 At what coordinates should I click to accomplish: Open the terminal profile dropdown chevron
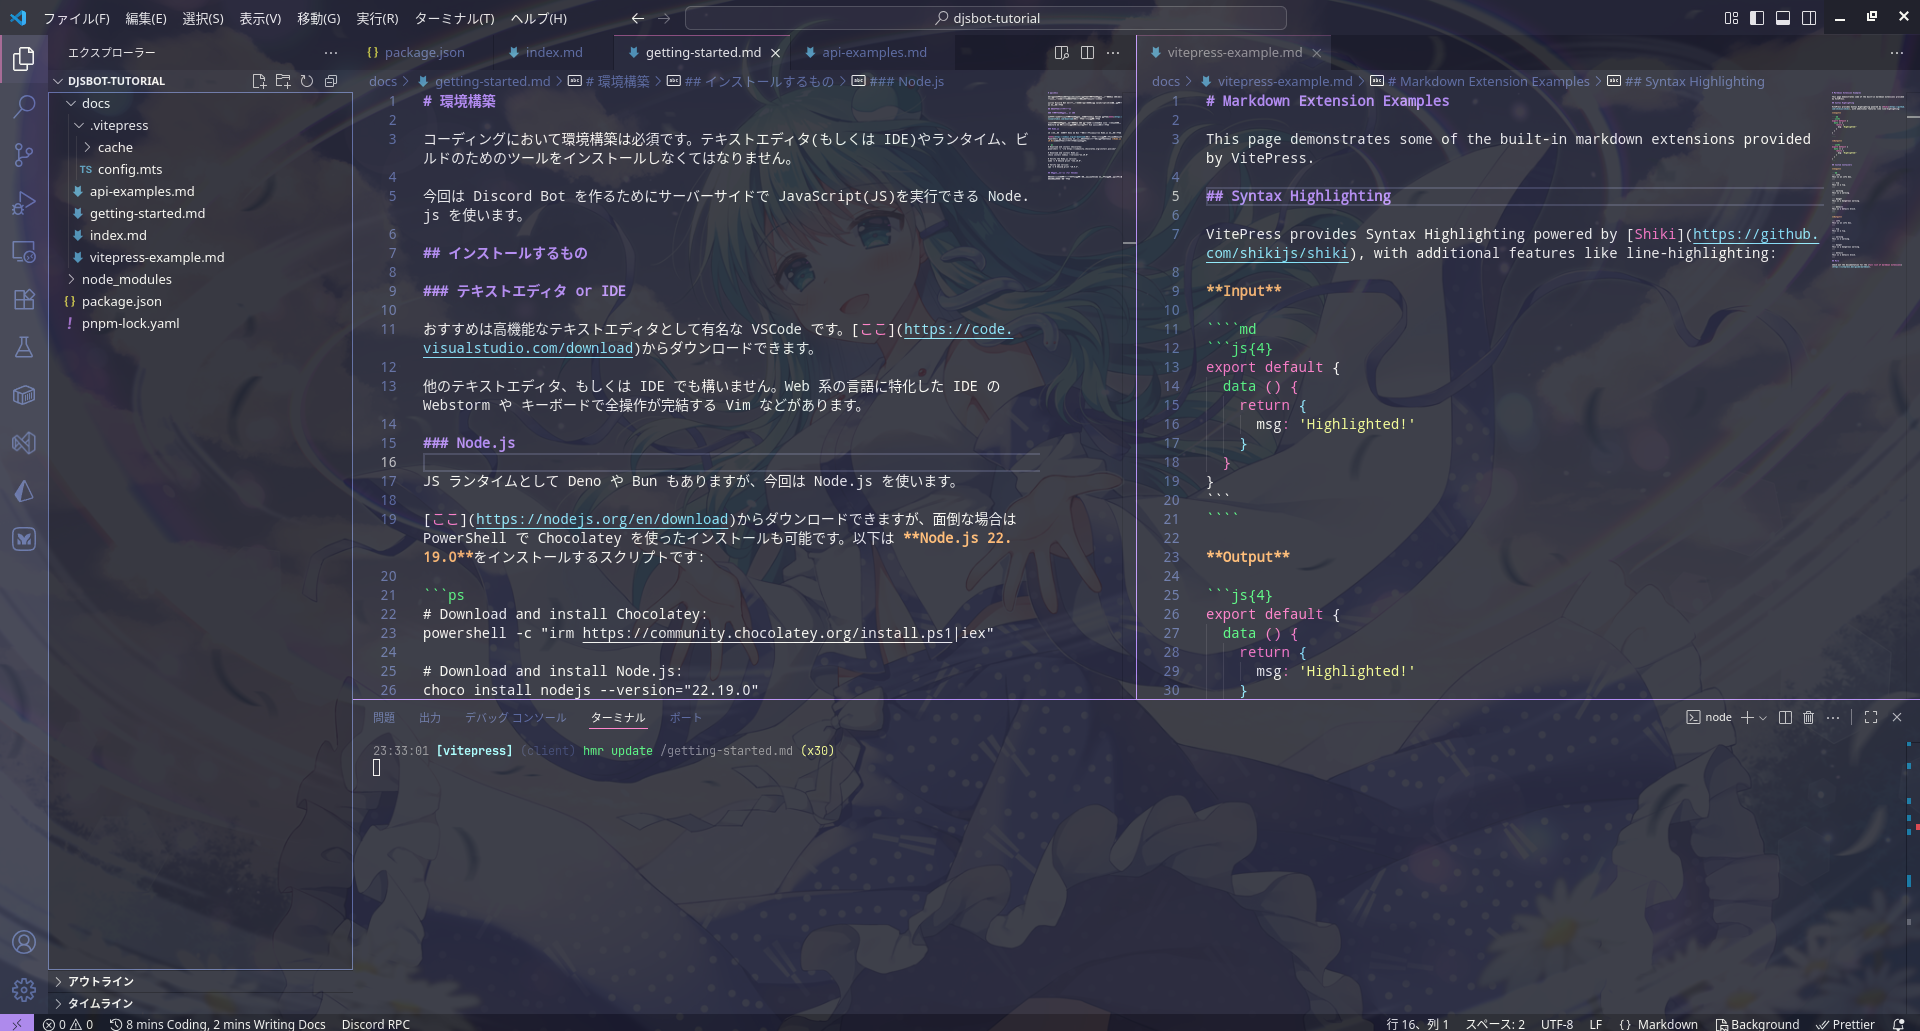pos(1762,717)
